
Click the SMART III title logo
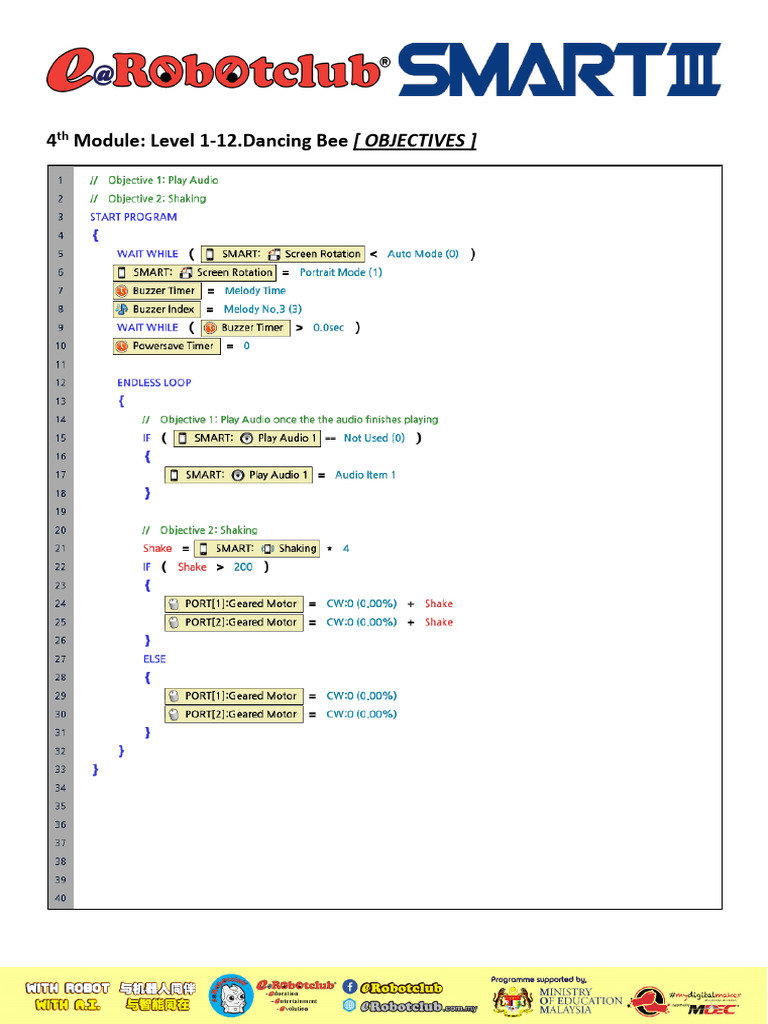point(560,69)
